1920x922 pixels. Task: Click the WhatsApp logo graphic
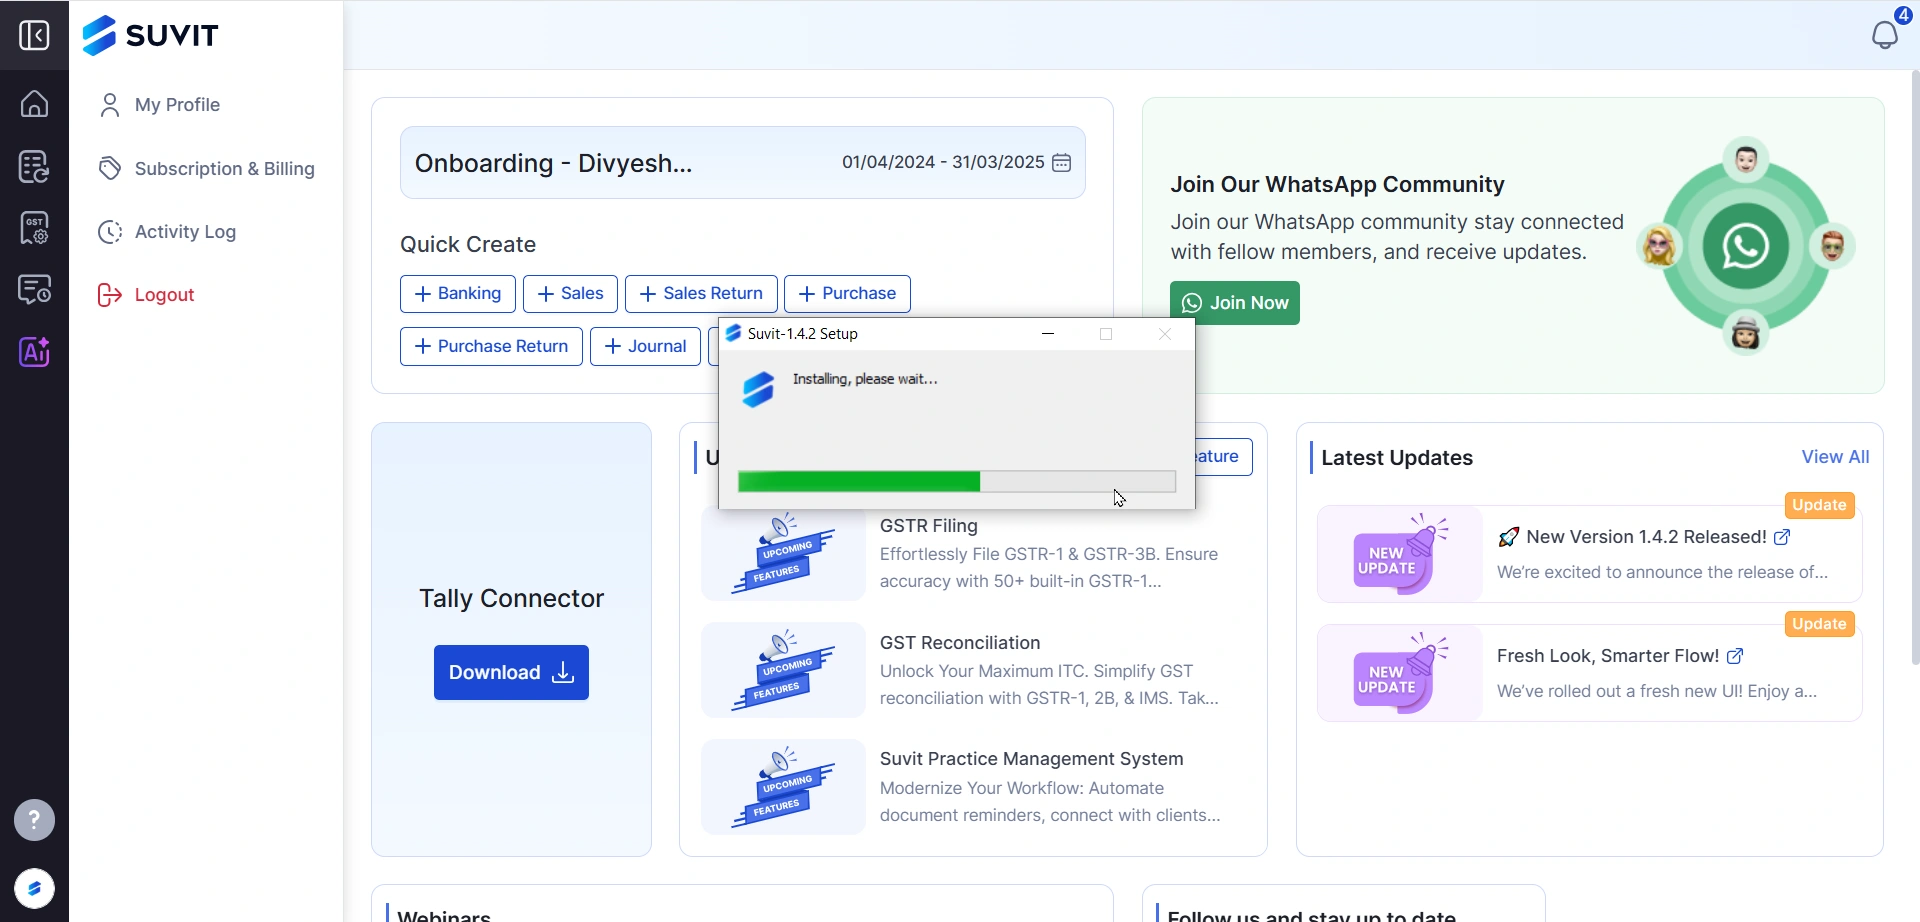(1745, 246)
